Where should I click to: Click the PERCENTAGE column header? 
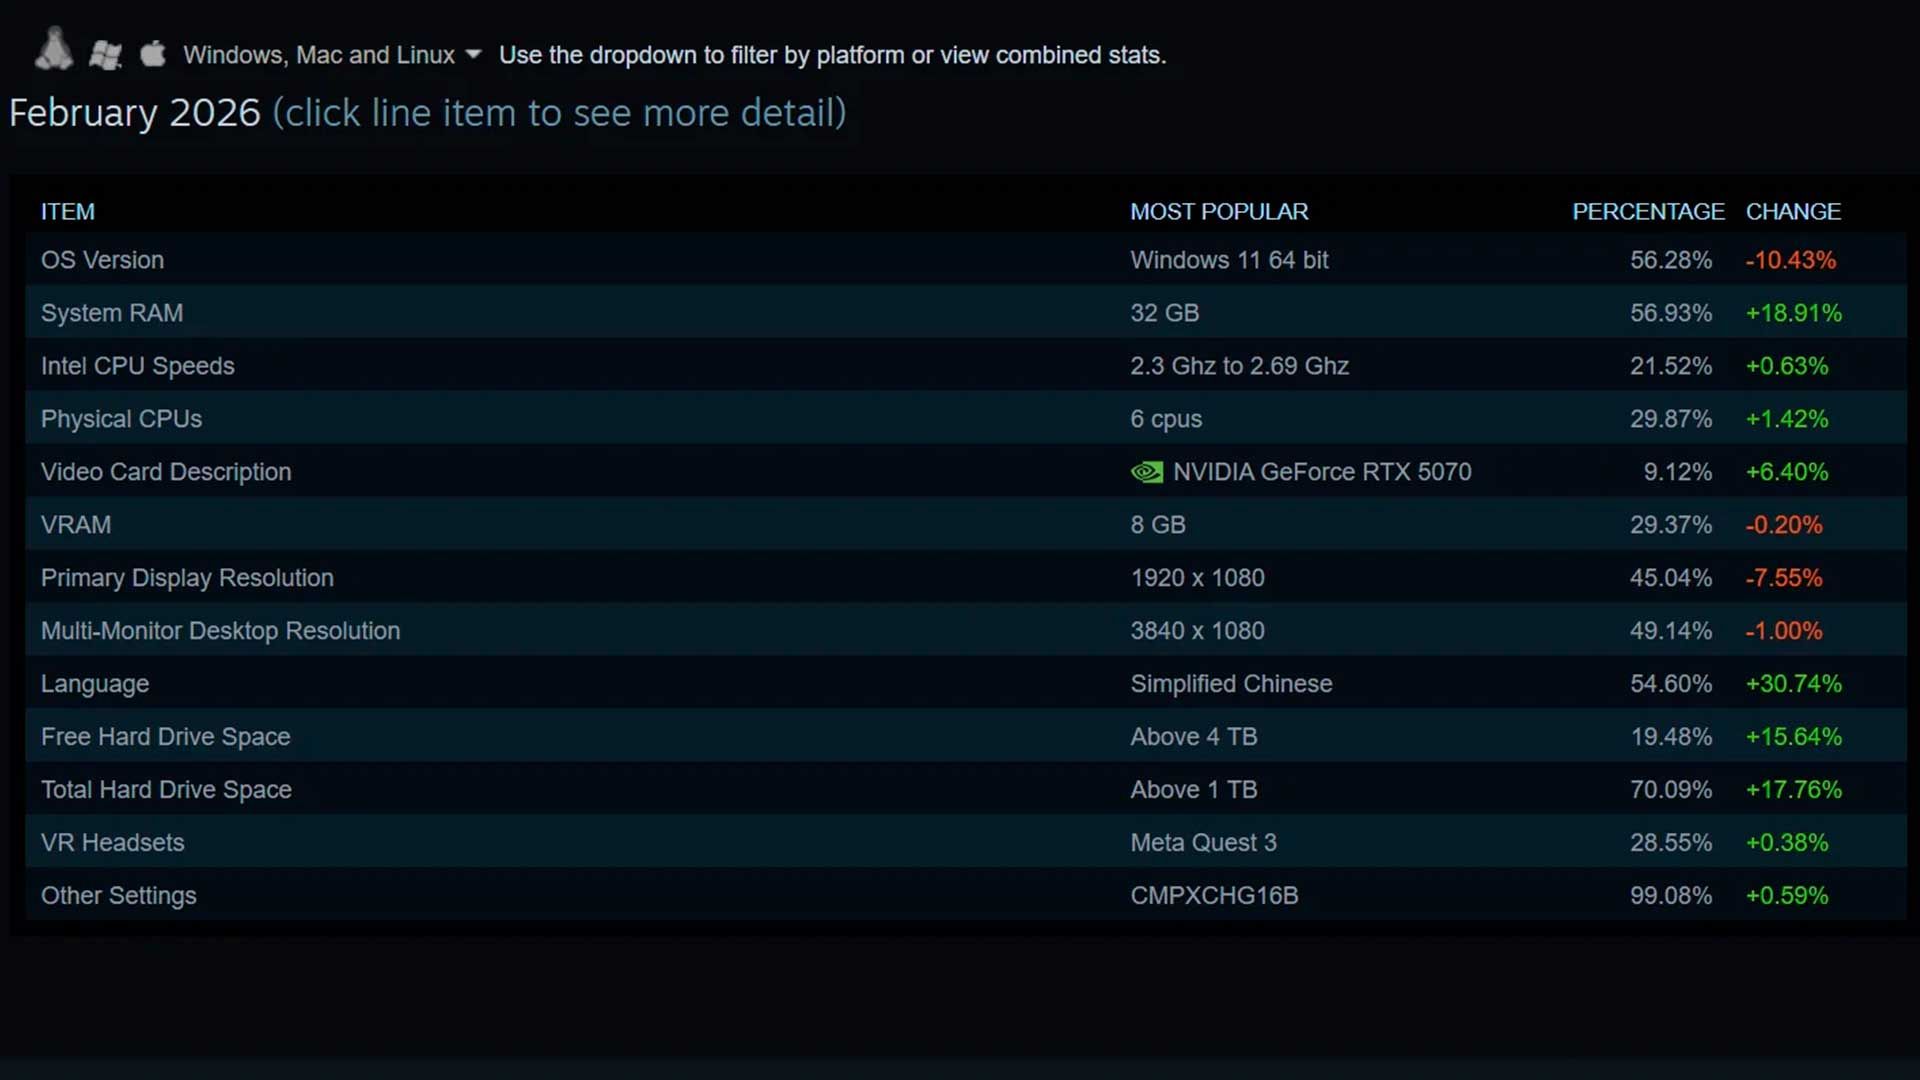[1647, 212]
